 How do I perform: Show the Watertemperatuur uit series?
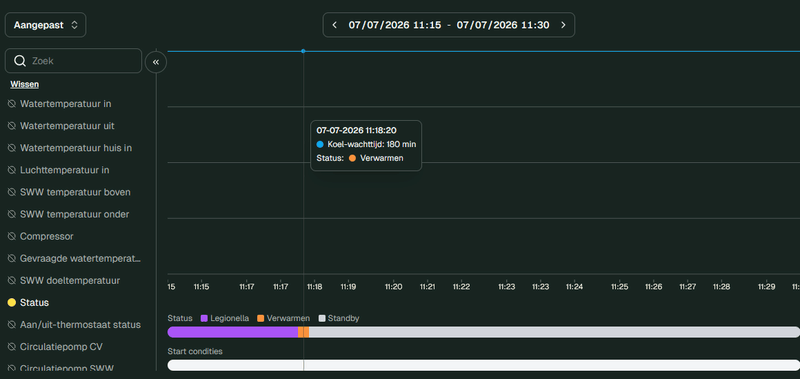(62, 125)
